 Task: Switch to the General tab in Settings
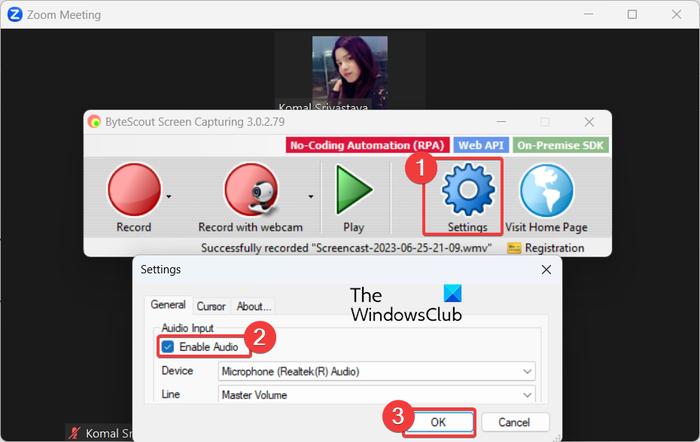pos(168,305)
